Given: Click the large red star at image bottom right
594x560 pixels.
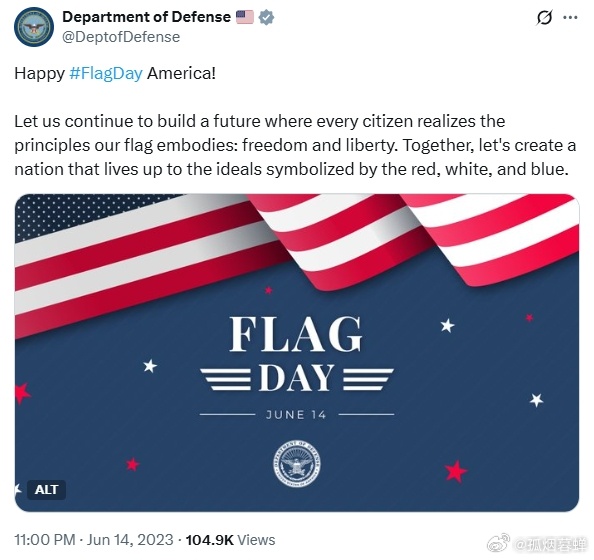Looking at the screenshot, I should tap(456, 471).
